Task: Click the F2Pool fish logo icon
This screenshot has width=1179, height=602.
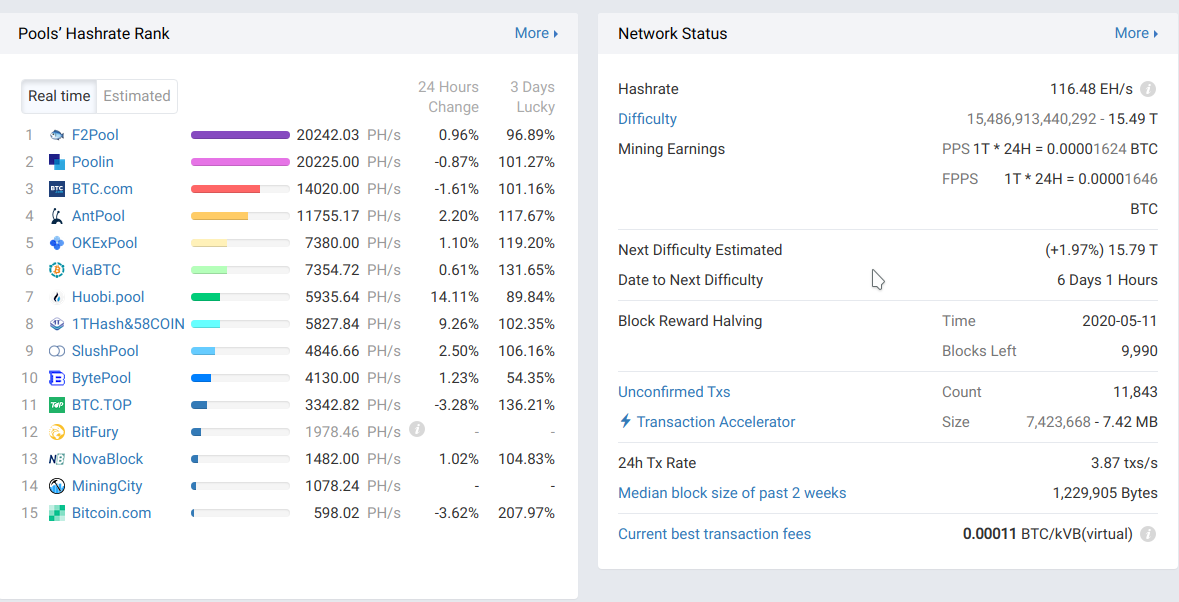Action: pos(57,135)
